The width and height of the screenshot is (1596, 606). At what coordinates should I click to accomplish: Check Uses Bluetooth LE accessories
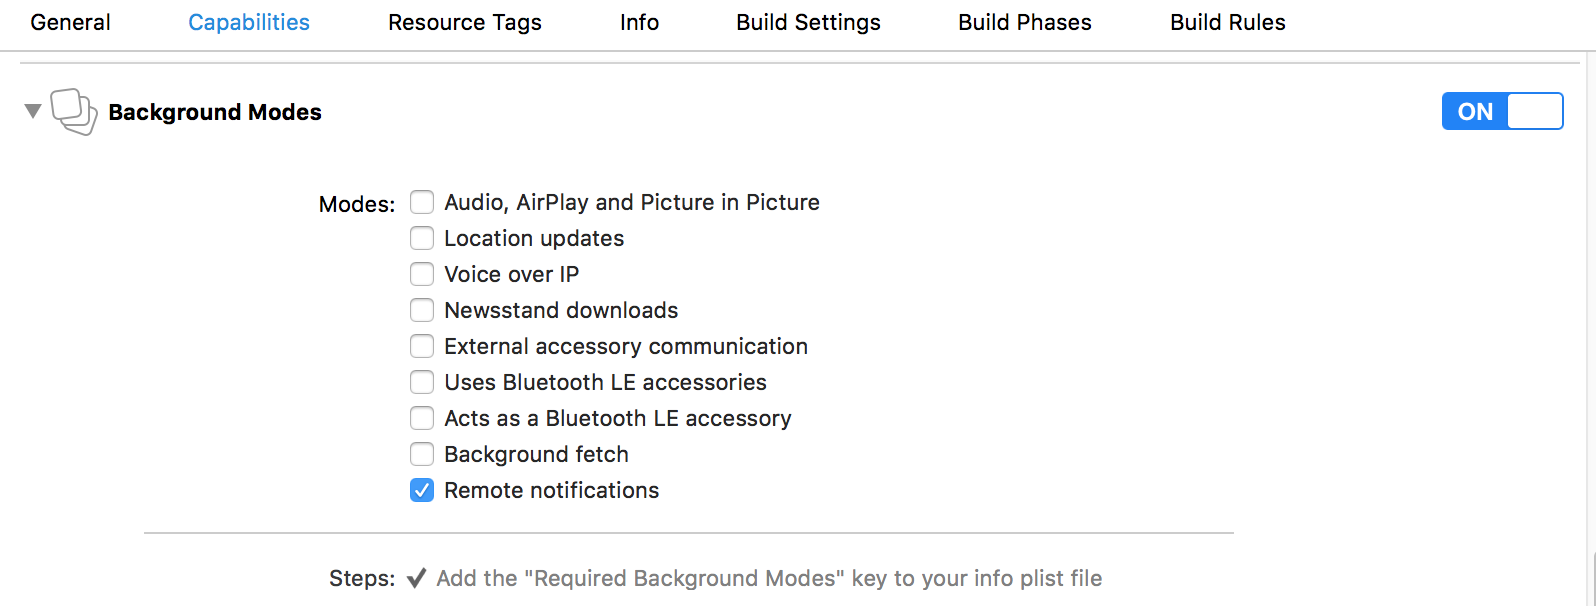(422, 382)
